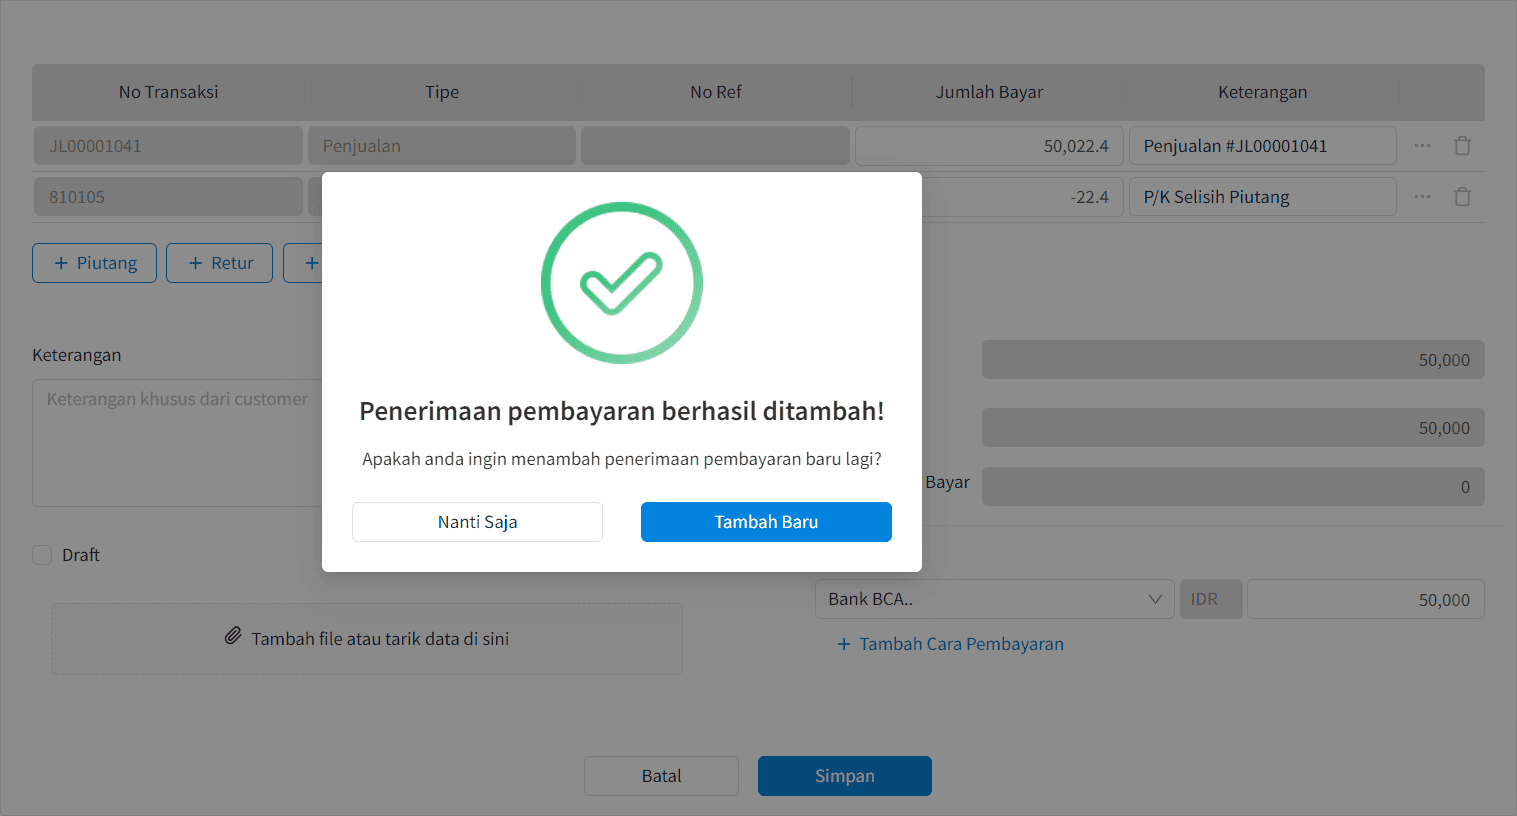Click the No Ref column header
The height and width of the screenshot is (816, 1517).
(x=716, y=92)
